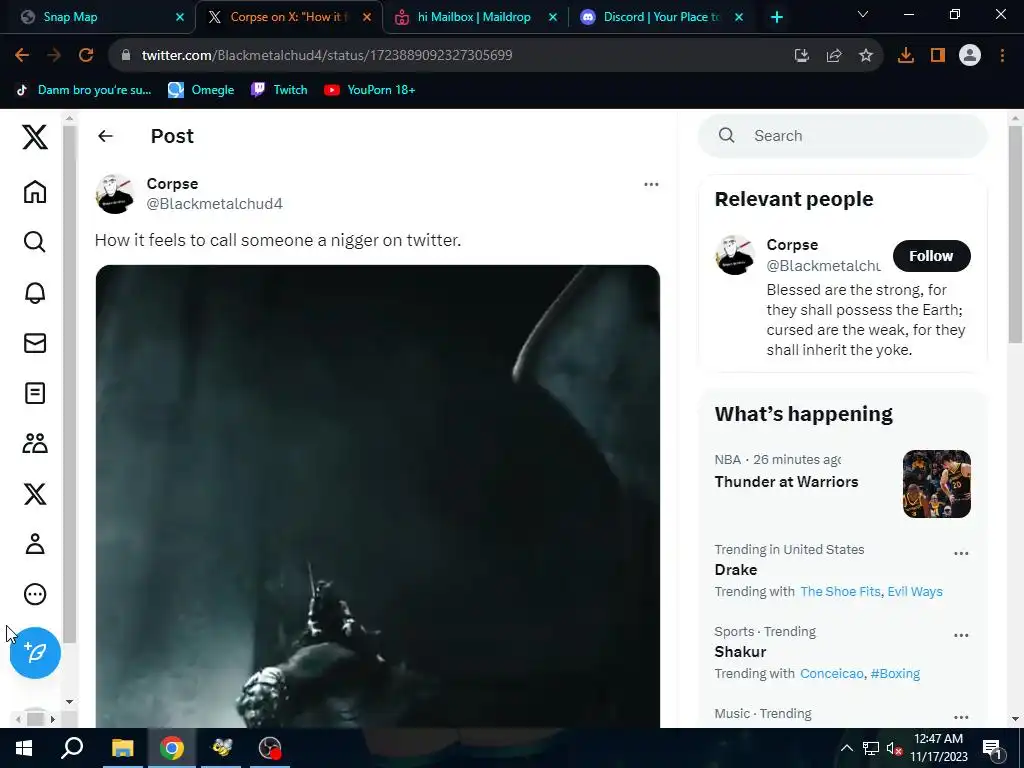Click page vertical scrollbar thumb

pyautogui.click(x=1015, y=234)
